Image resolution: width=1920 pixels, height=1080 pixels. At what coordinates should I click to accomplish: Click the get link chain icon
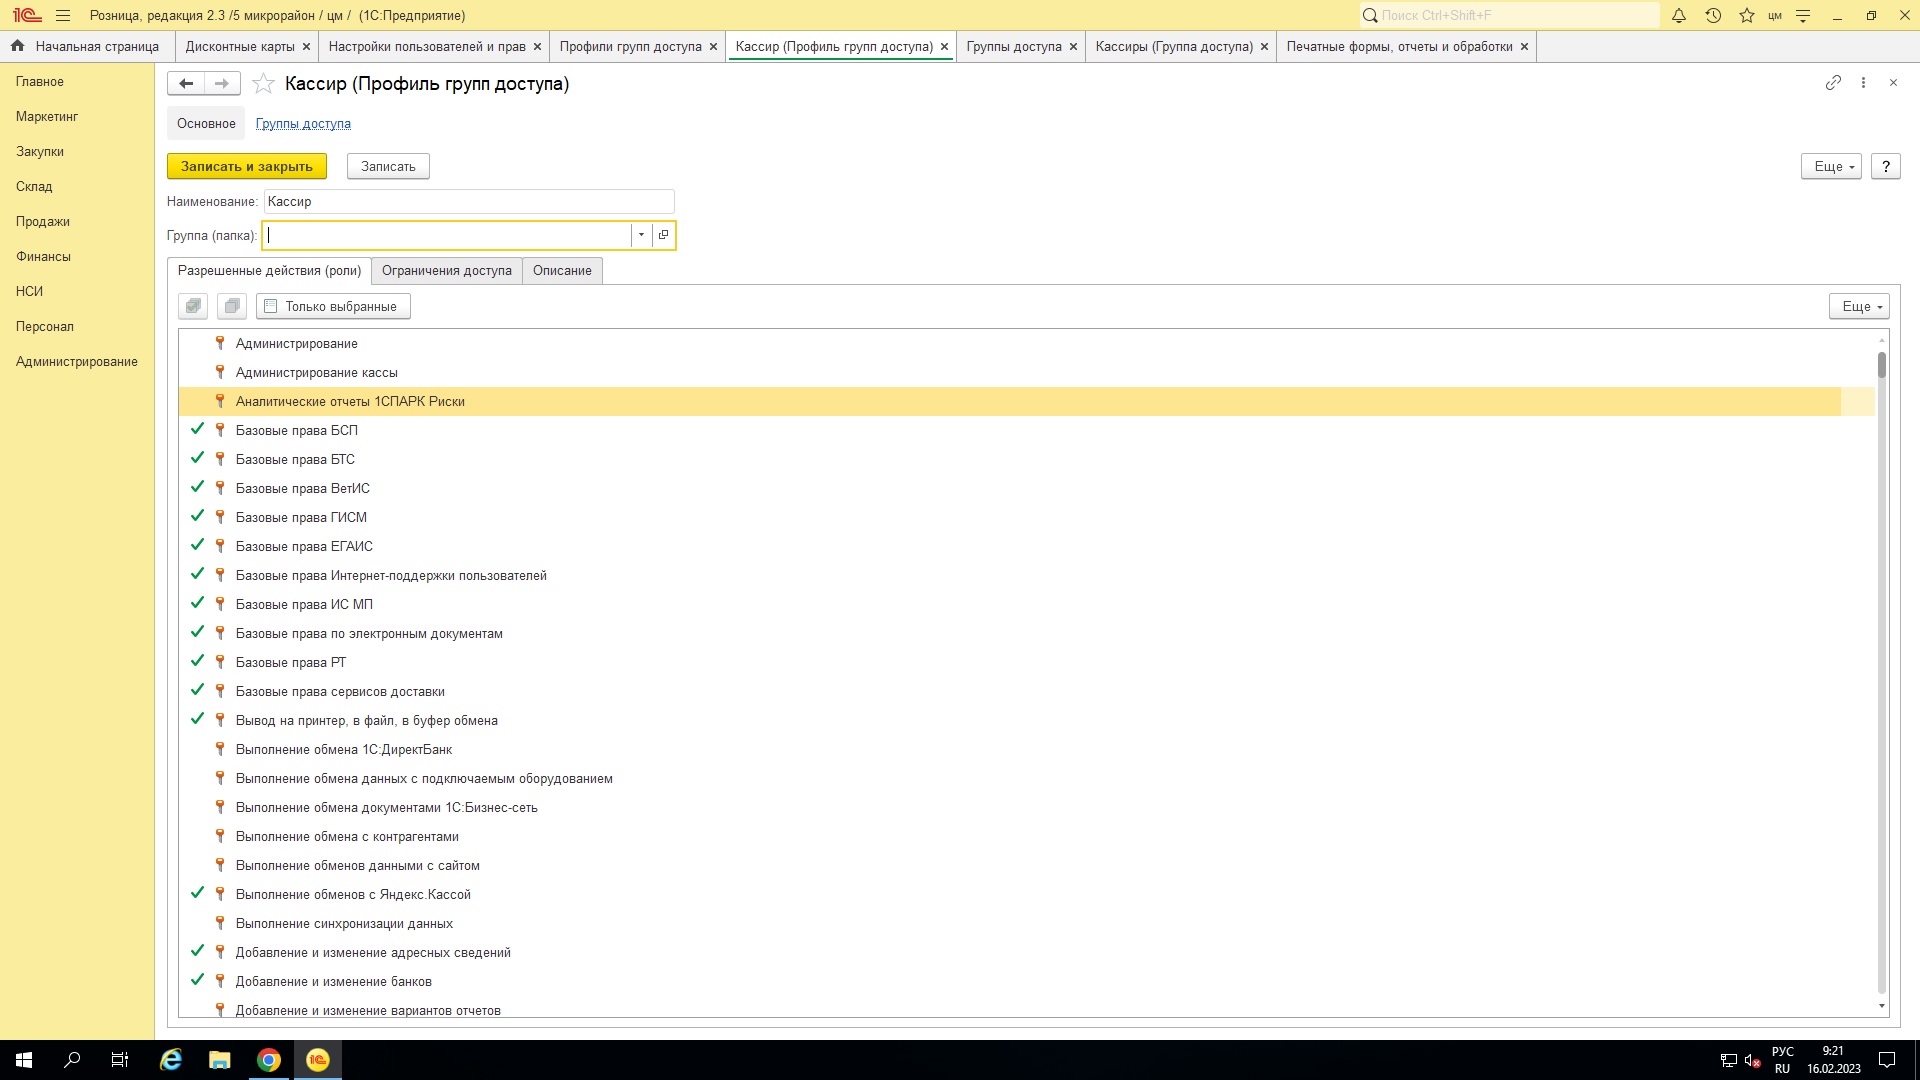[x=1833, y=83]
